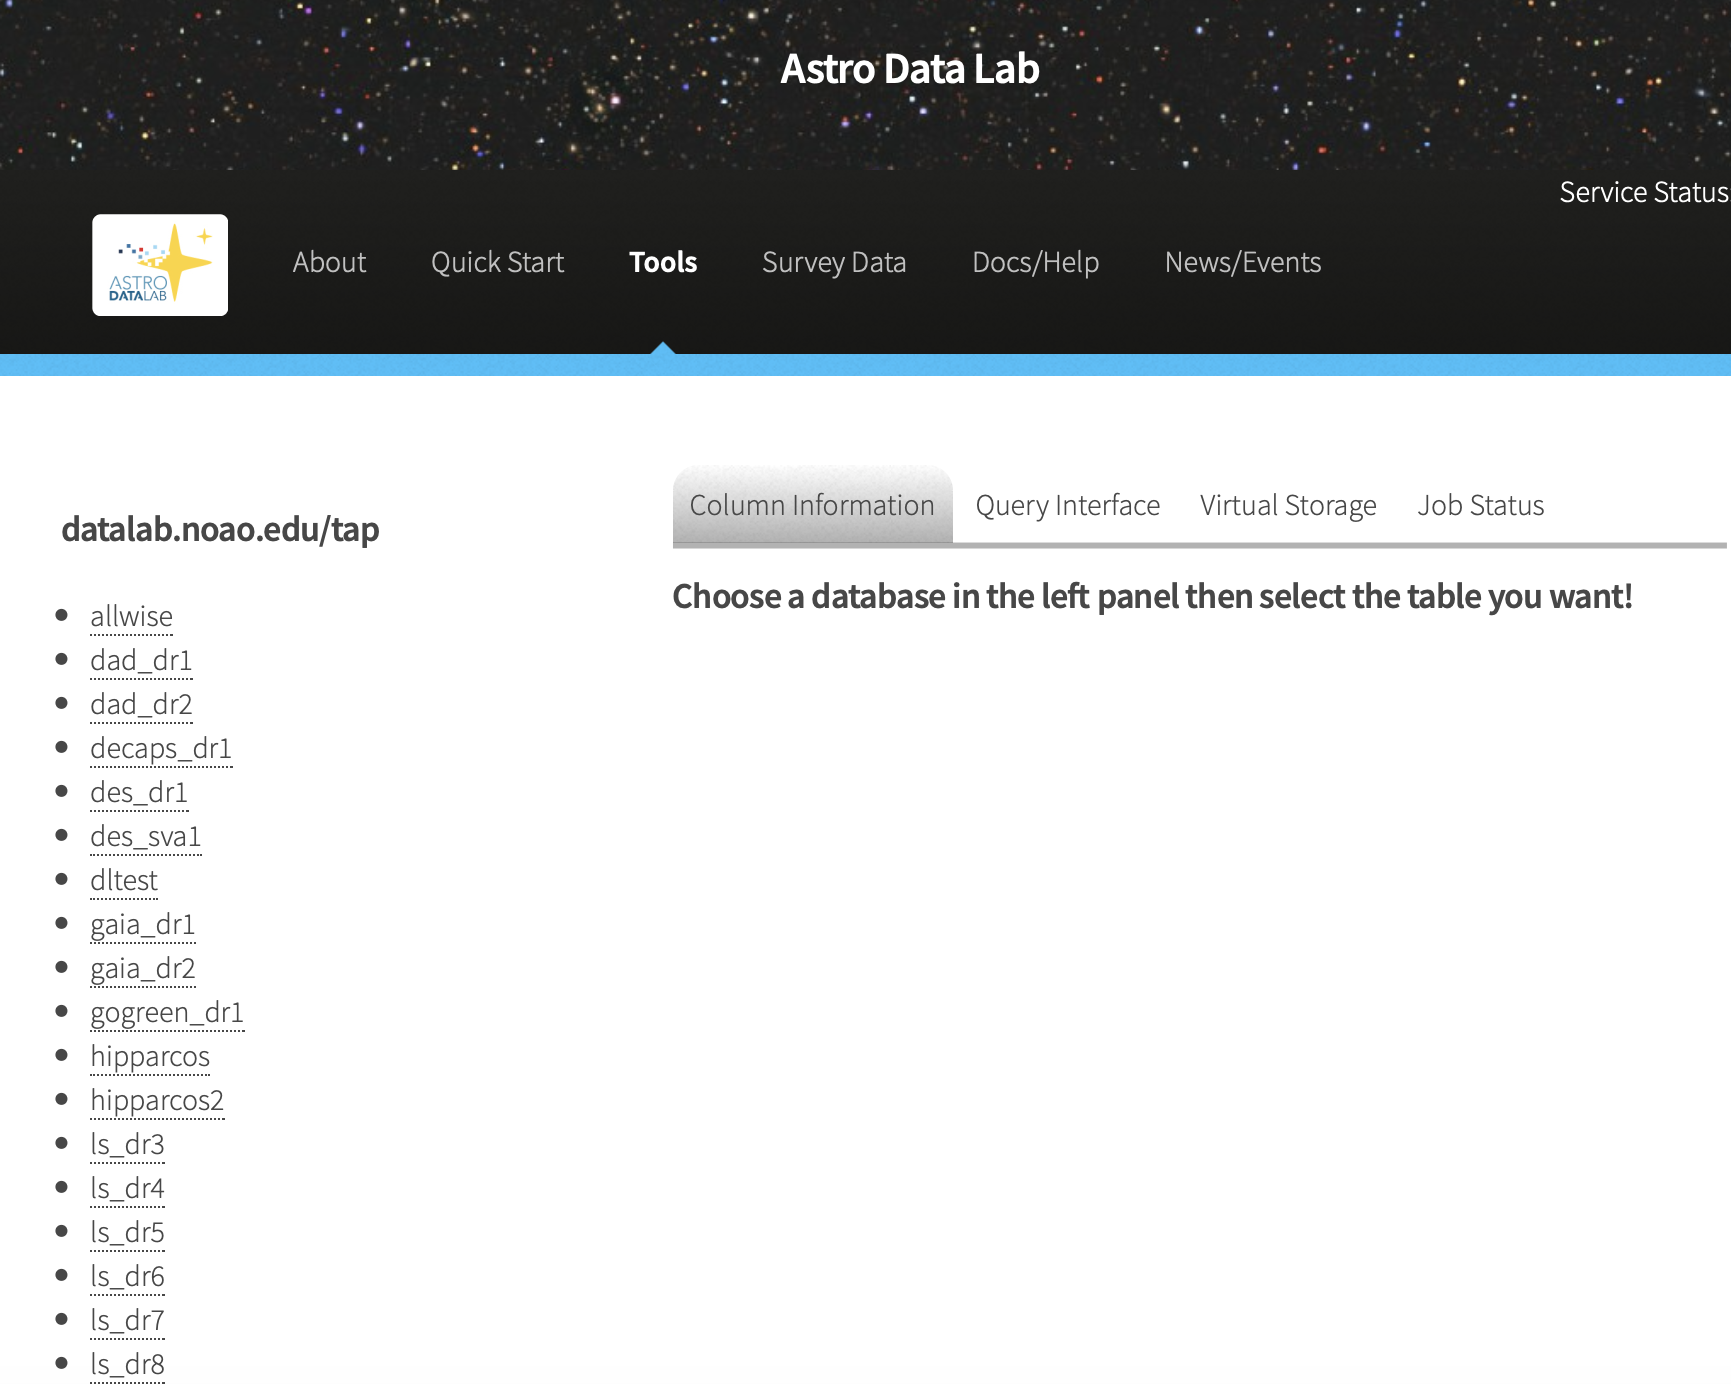Open the Service Status link
The height and width of the screenshot is (1384, 1731).
[1644, 192]
